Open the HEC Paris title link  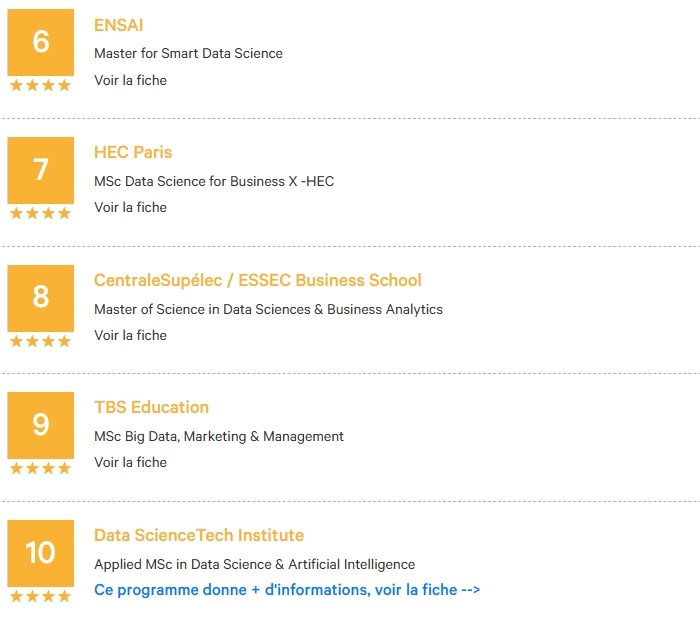click(133, 153)
